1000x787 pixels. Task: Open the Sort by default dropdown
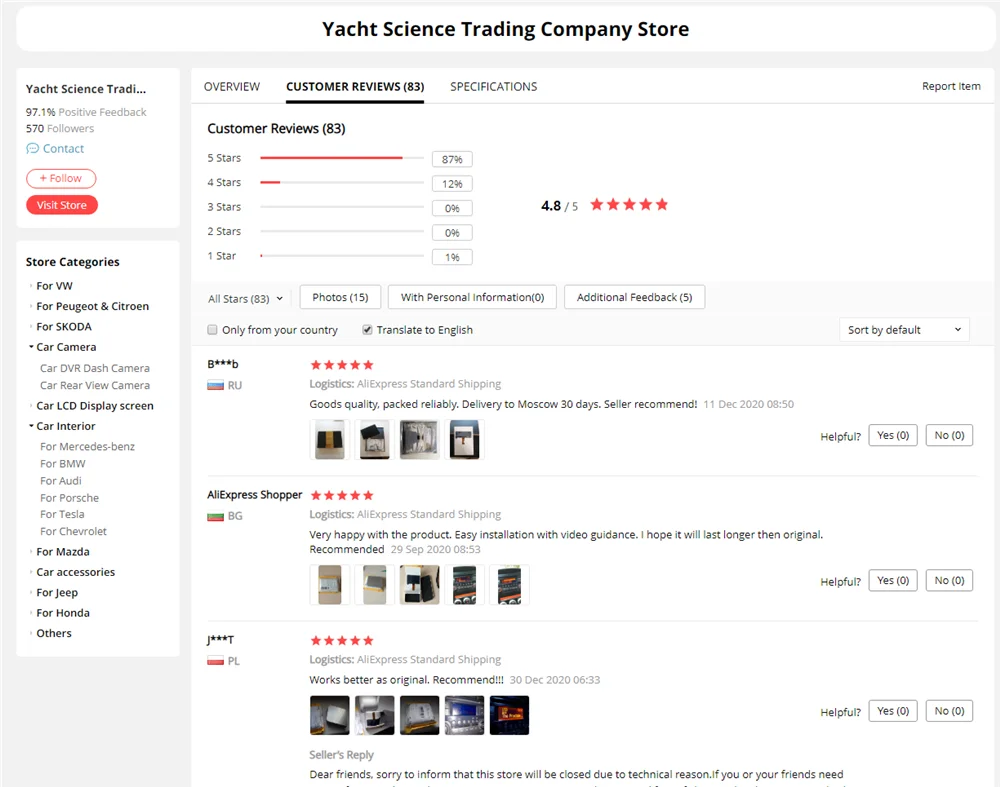[904, 330]
